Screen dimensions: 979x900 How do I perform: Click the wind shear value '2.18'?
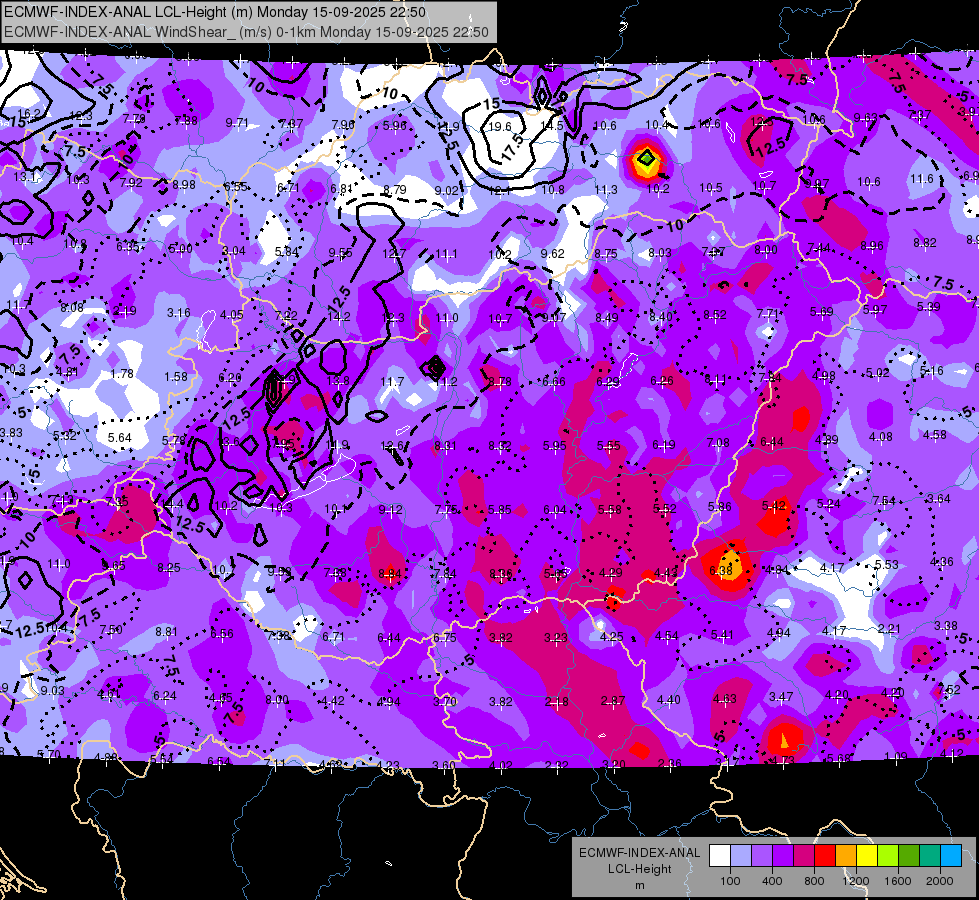point(556,701)
